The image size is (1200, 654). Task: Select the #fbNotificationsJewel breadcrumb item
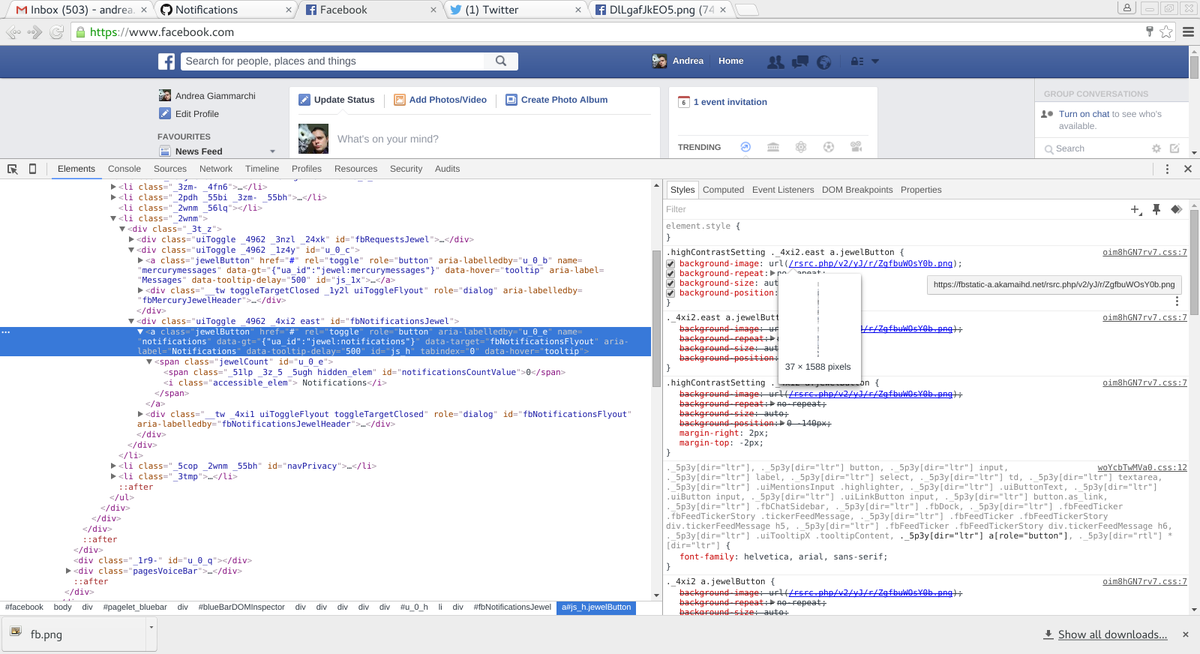[512, 607]
